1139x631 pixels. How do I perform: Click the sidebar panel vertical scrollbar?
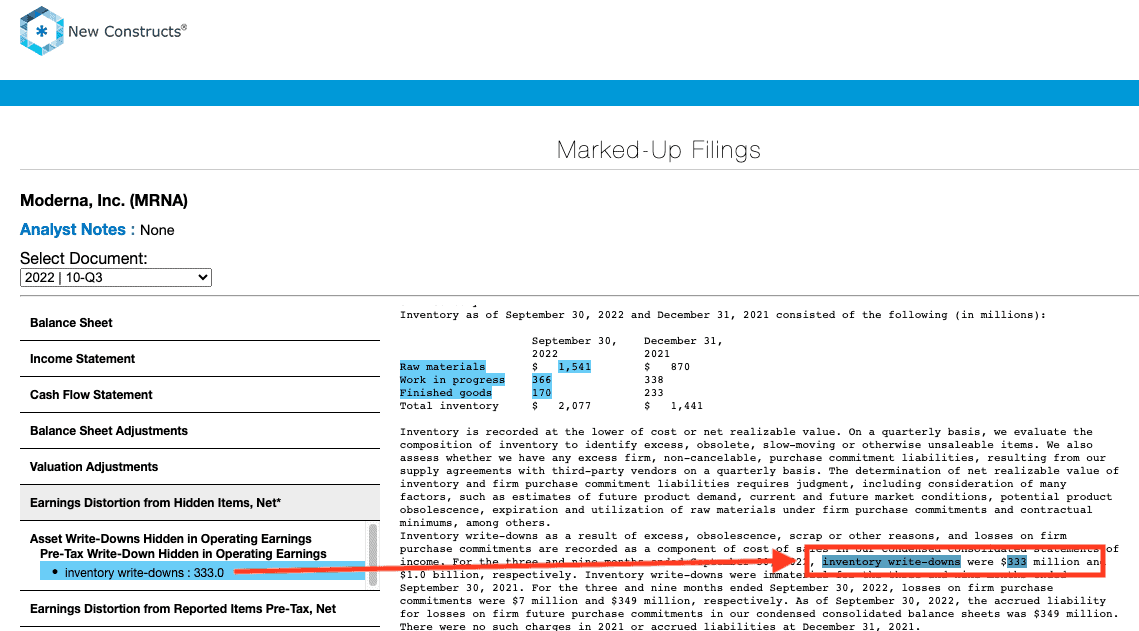[x=373, y=554]
